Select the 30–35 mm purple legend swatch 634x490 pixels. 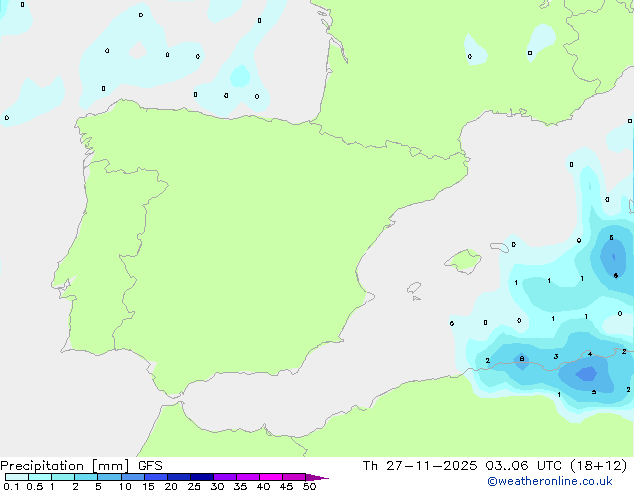(225, 477)
